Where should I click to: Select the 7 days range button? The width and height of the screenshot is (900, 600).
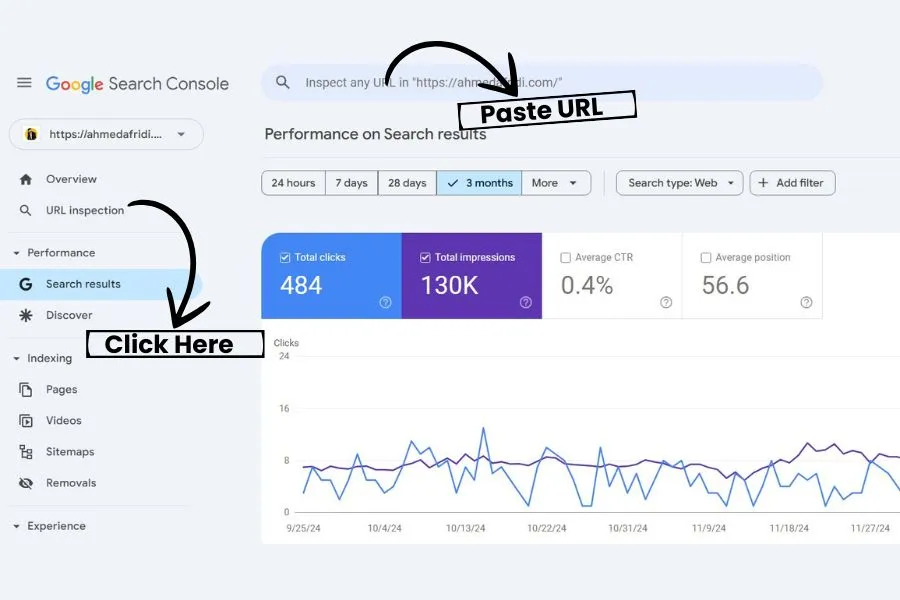[351, 183]
